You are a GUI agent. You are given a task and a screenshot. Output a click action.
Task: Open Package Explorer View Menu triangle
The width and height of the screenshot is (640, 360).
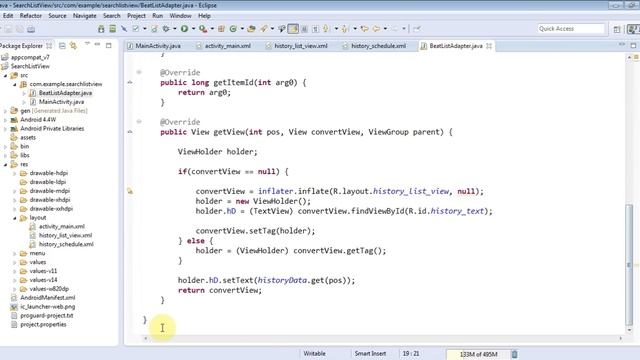[x=87, y=44]
